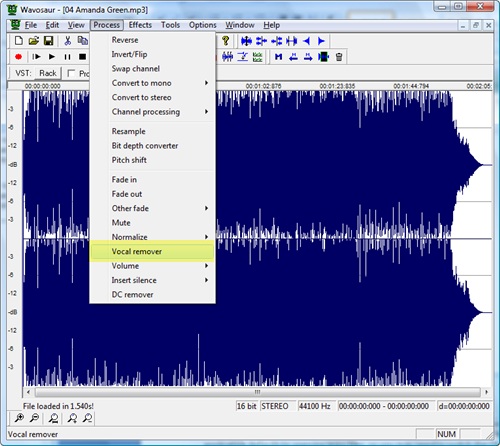Click the first blue zoom arrows icon

pos(246,41)
